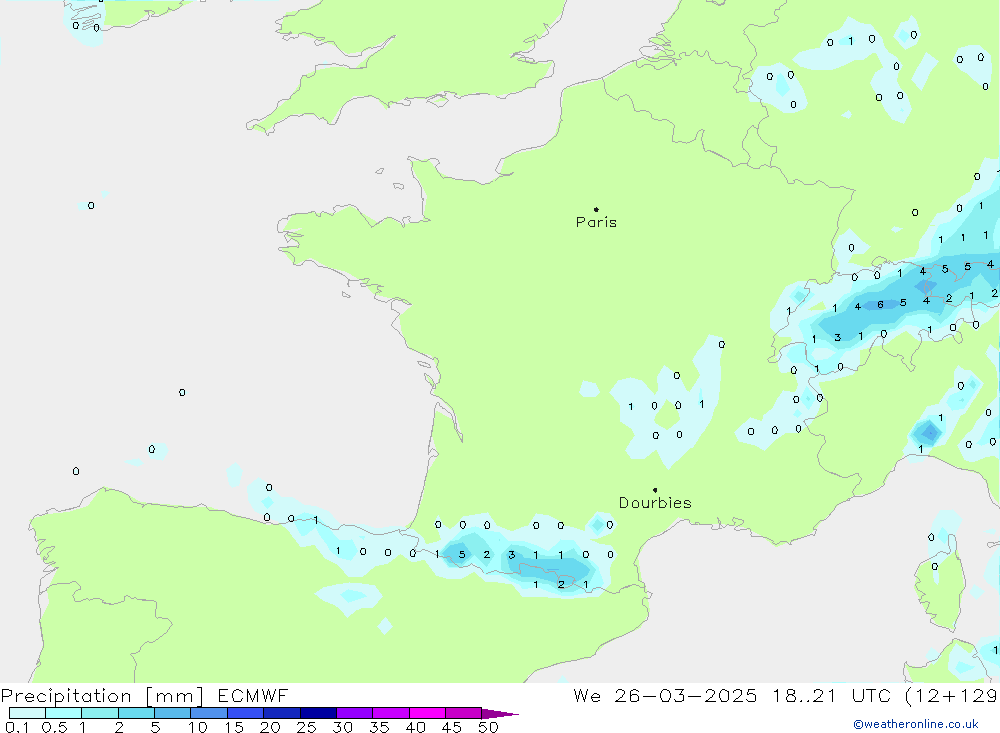Viewport: 1000px width, 733px height.
Task: Click the legend arrow tip above 50
Action: coord(500,714)
